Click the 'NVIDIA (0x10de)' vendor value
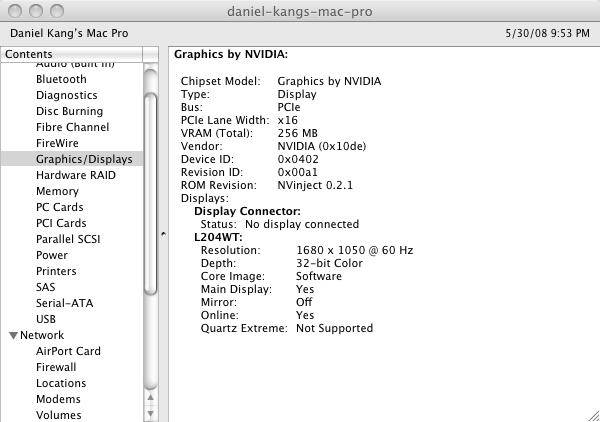 tap(322, 146)
